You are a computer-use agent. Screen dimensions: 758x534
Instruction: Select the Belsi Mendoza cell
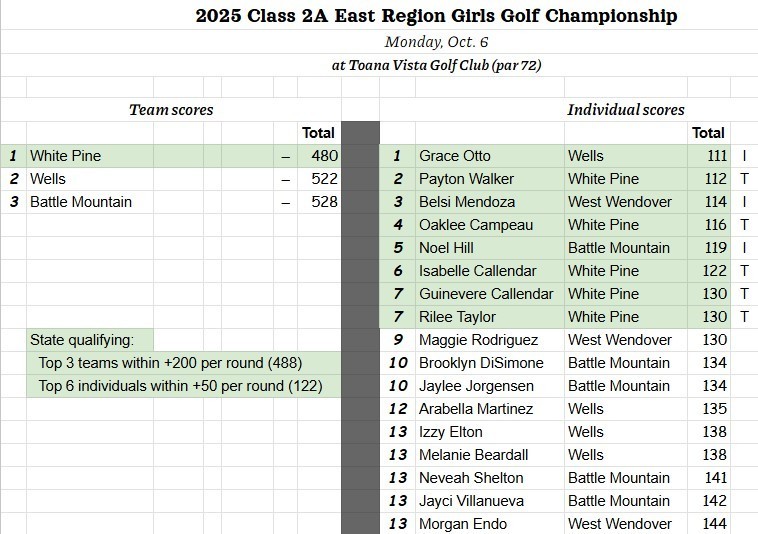(x=465, y=202)
